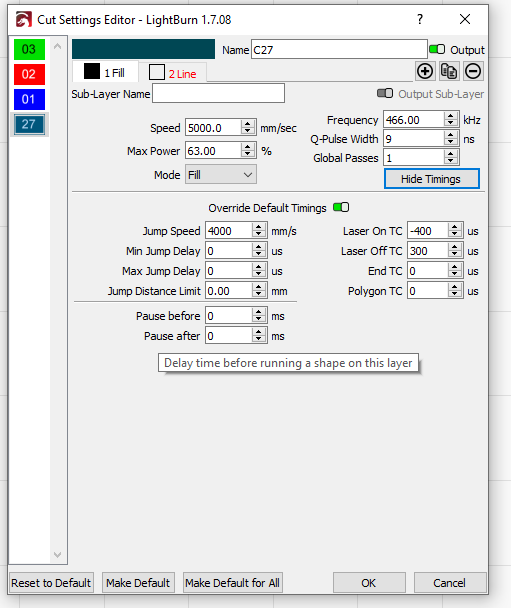Screen dimensions: 511x608
Task: Click the Hide Timings button
Action: click(x=432, y=179)
